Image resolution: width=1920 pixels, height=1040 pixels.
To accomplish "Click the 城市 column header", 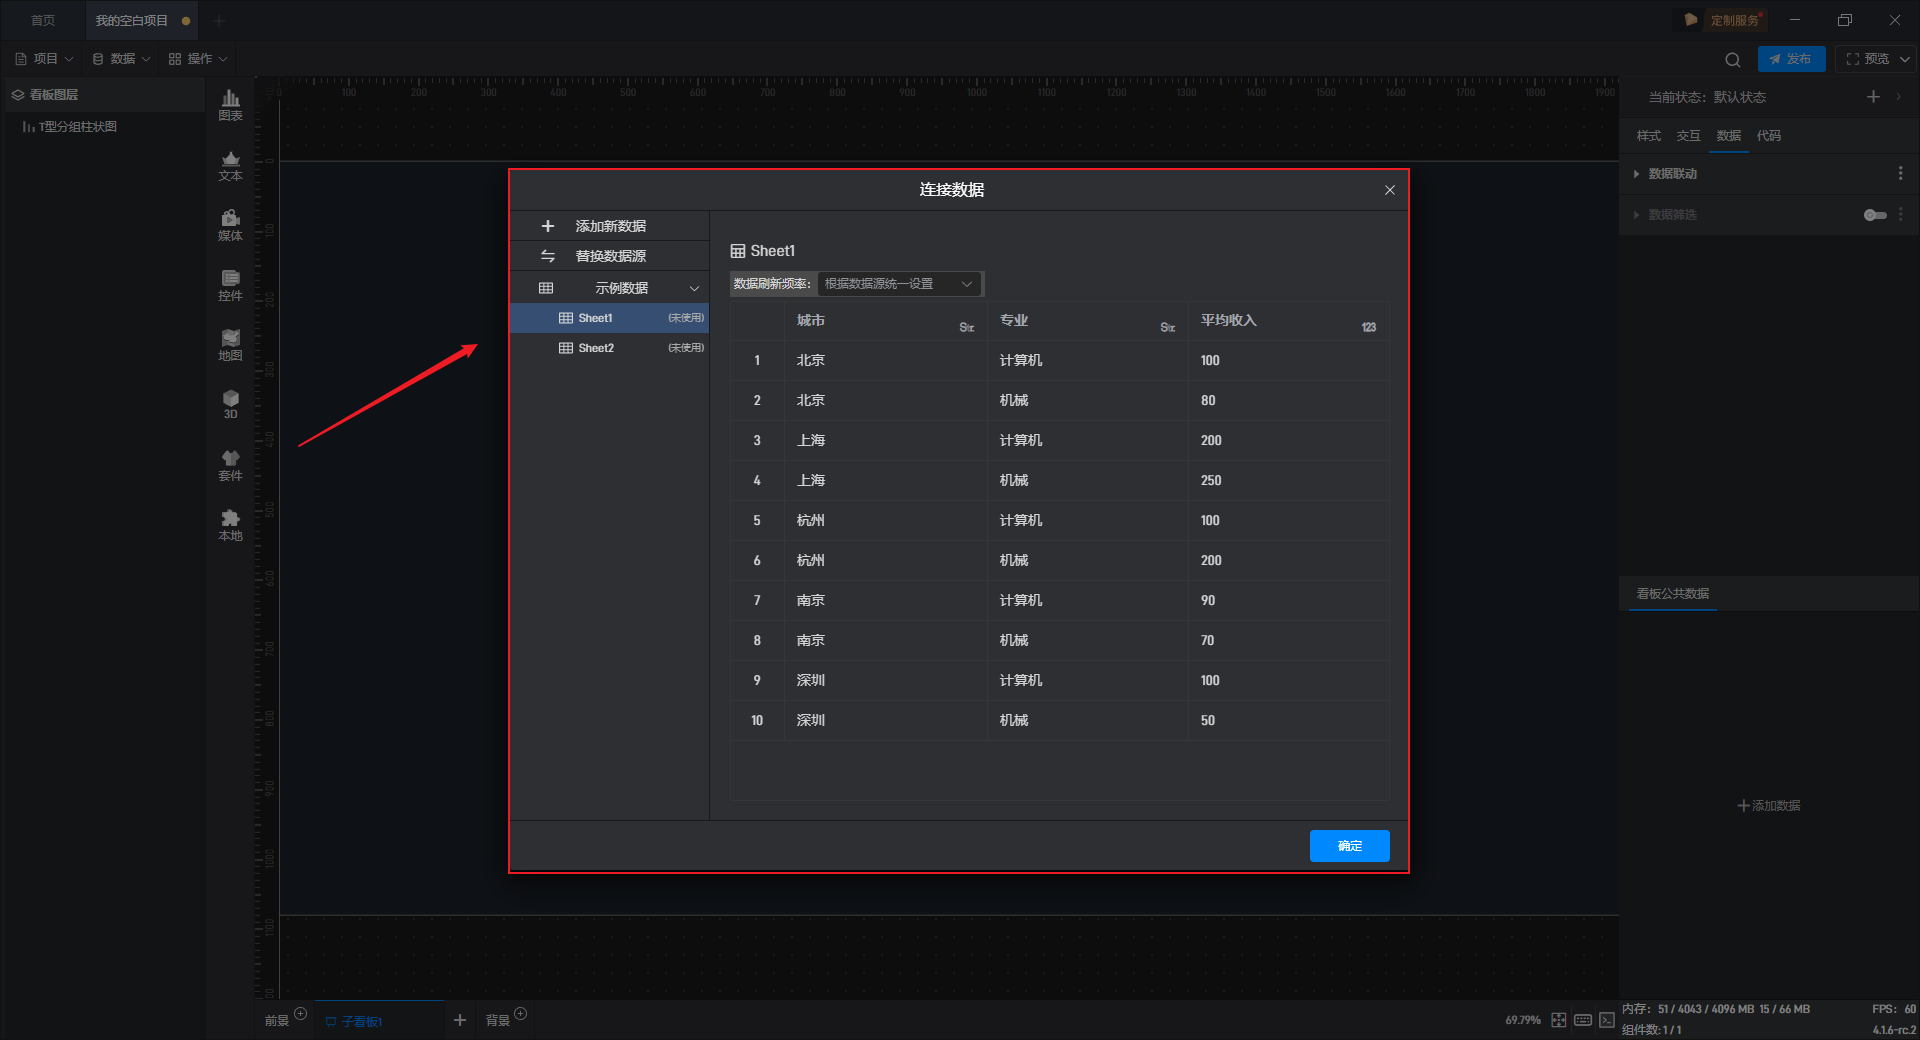I will 810,320.
